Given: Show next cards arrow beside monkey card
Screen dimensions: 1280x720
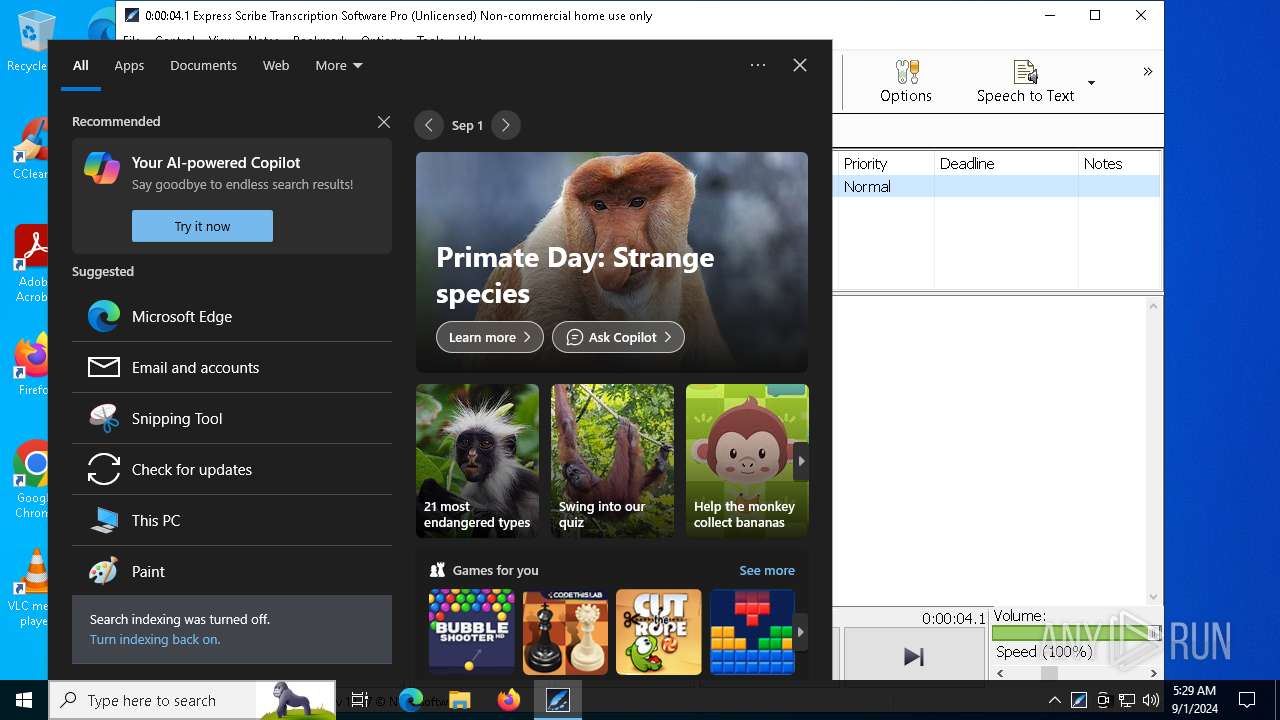Looking at the screenshot, I should click(x=800, y=461).
